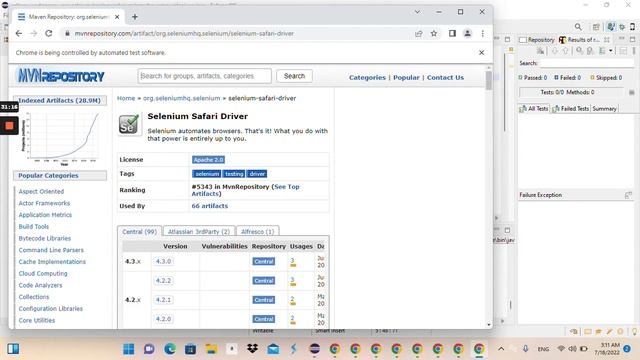Select Eclipse Debug perspective icon

(x=622, y=27)
